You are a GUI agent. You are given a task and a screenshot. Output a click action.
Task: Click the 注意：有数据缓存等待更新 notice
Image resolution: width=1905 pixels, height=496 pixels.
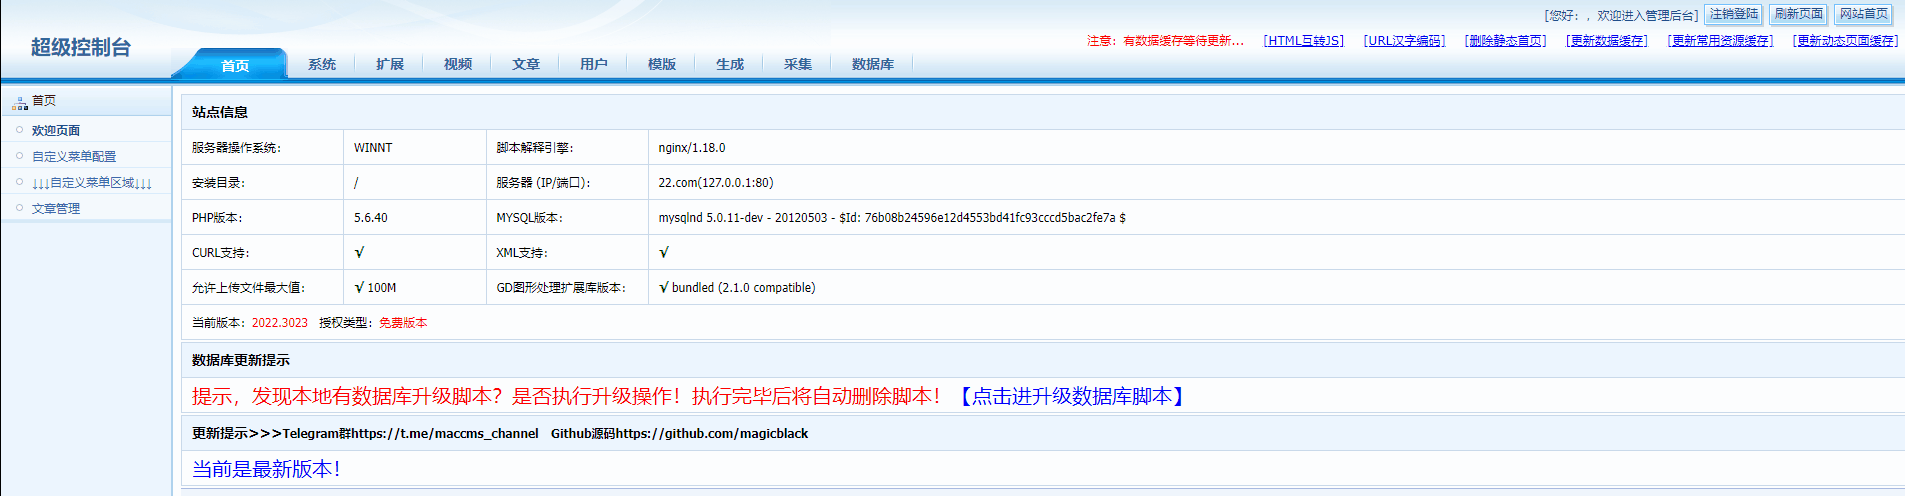(x=1166, y=41)
